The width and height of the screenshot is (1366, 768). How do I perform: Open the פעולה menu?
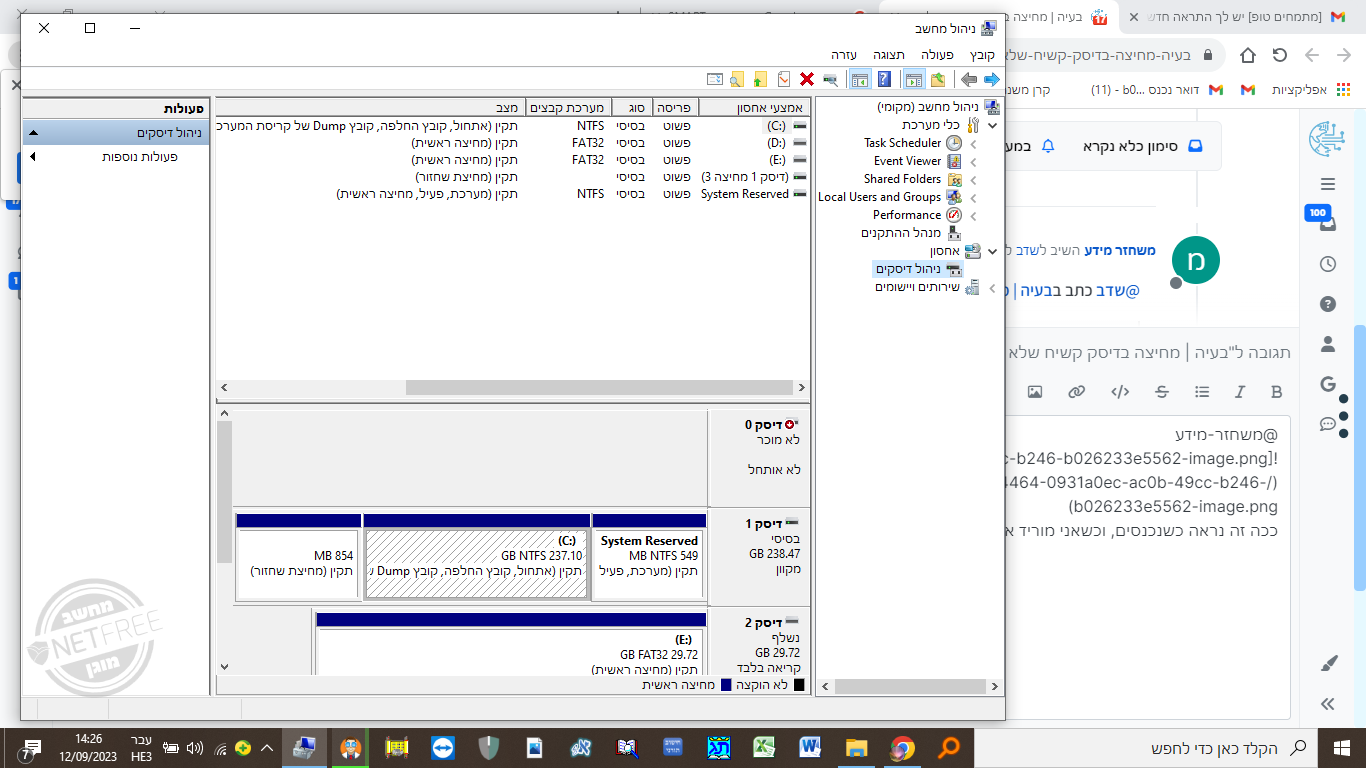point(937,54)
